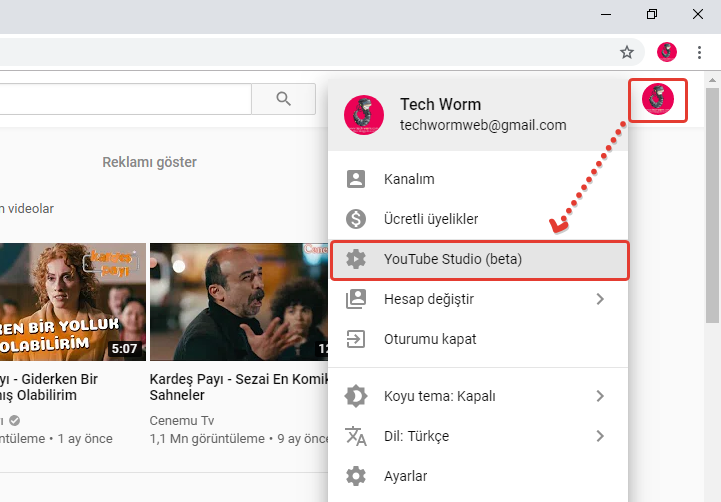Viewport: 721px width, 502px height.
Task: Click the Ücretli üyelikler dollar icon
Action: point(356,219)
